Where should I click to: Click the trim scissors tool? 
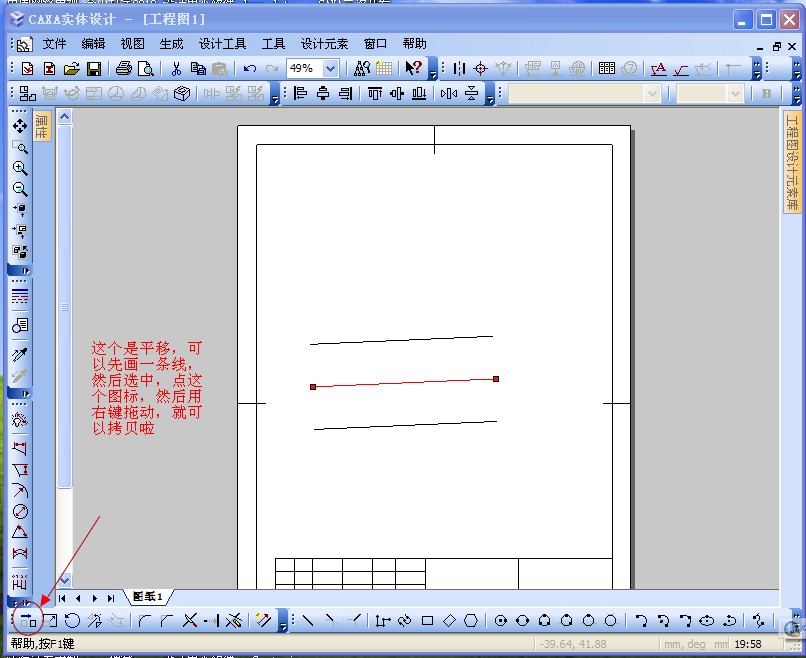(190, 620)
